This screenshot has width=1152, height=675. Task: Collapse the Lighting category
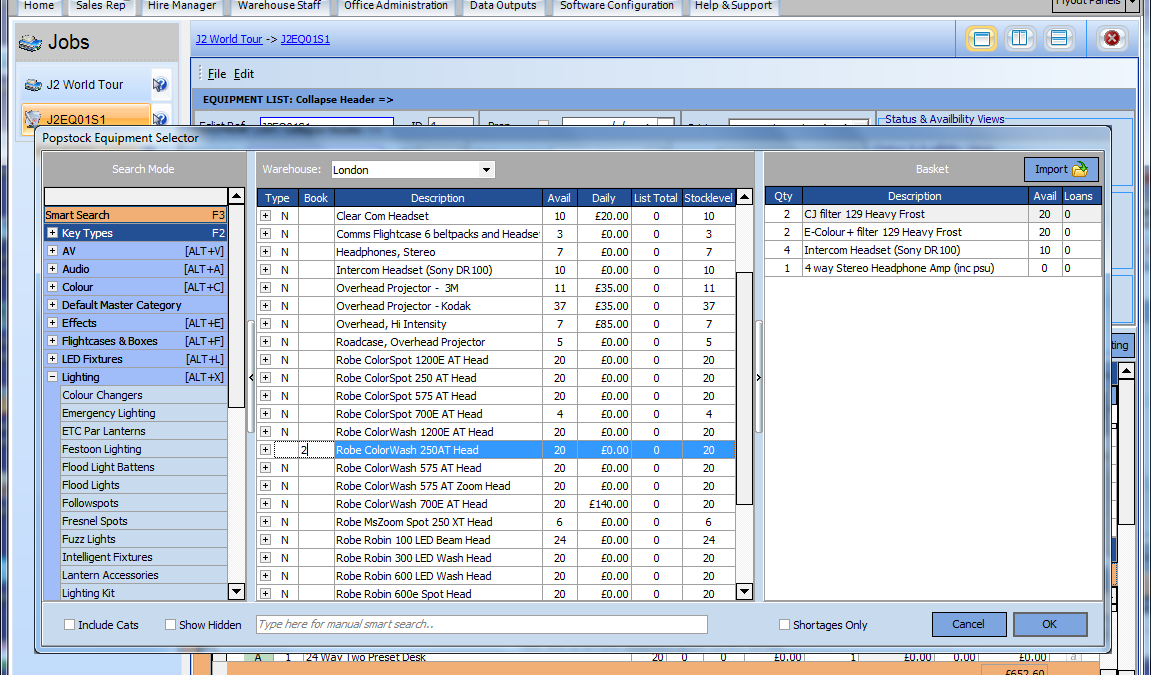tap(52, 377)
